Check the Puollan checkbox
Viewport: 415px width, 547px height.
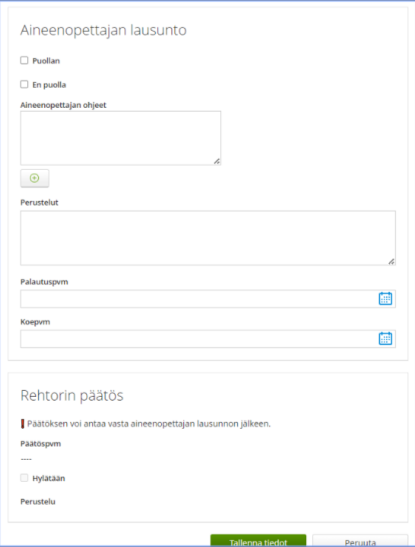[24, 60]
